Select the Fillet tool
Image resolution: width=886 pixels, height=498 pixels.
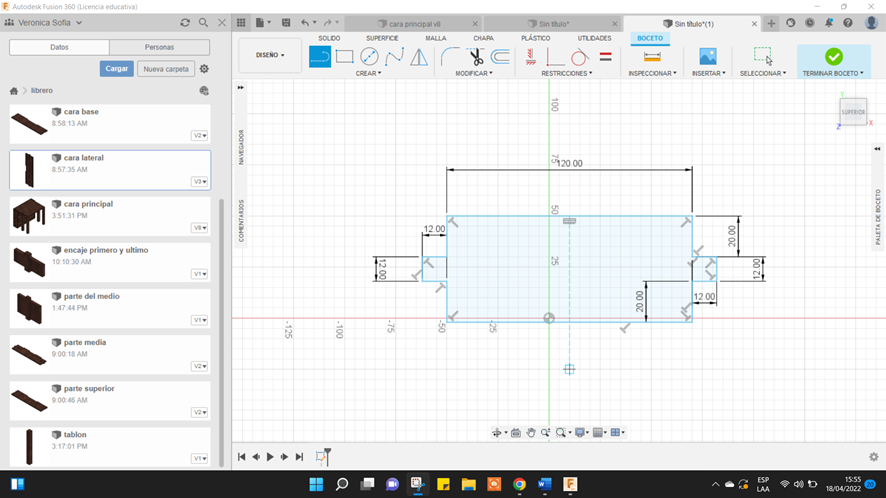pyautogui.click(x=450, y=57)
